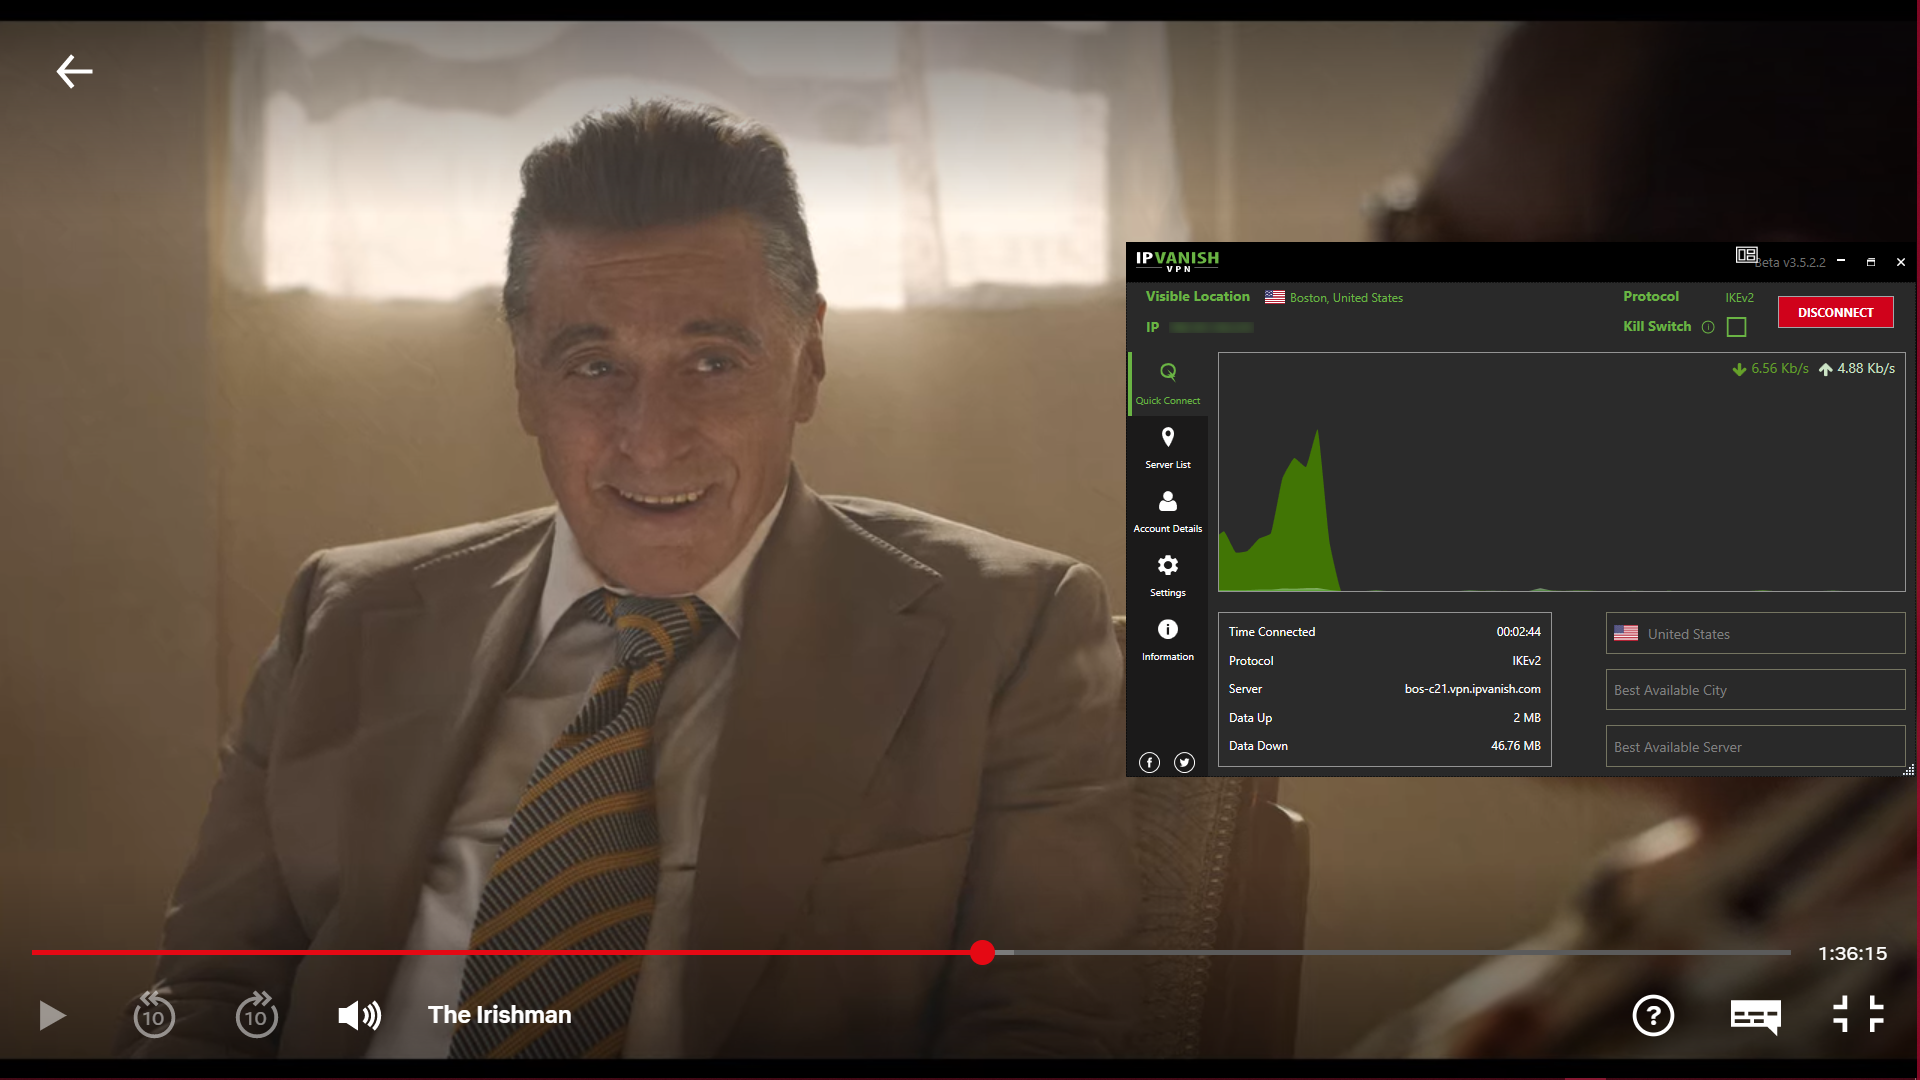Click the green traffic graph area
The height and width of the screenshot is (1080, 1920).
[1561, 472]
